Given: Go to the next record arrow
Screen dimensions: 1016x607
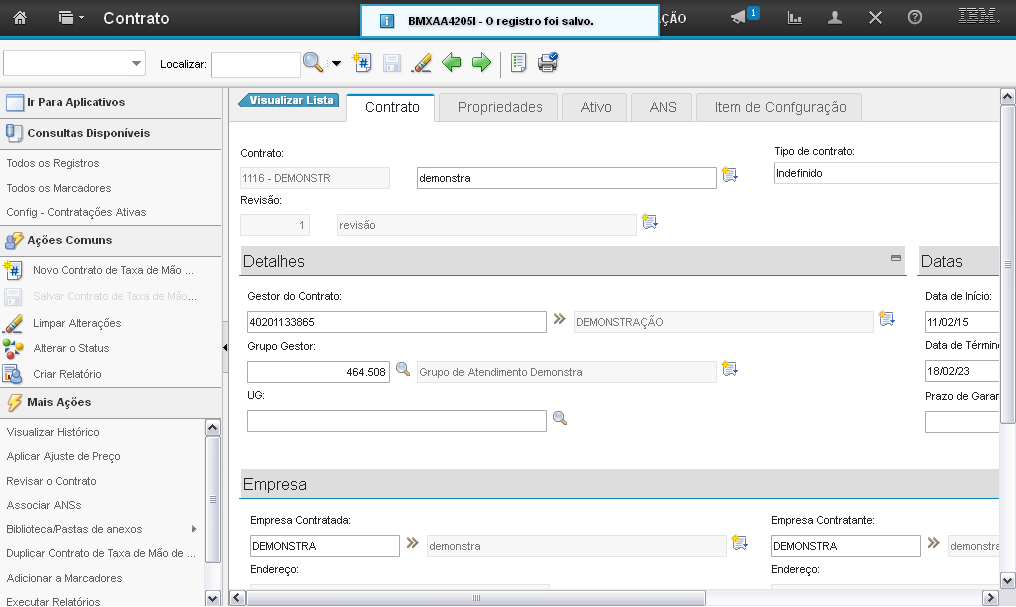Looking at the screenshot, I should [482, 63].
